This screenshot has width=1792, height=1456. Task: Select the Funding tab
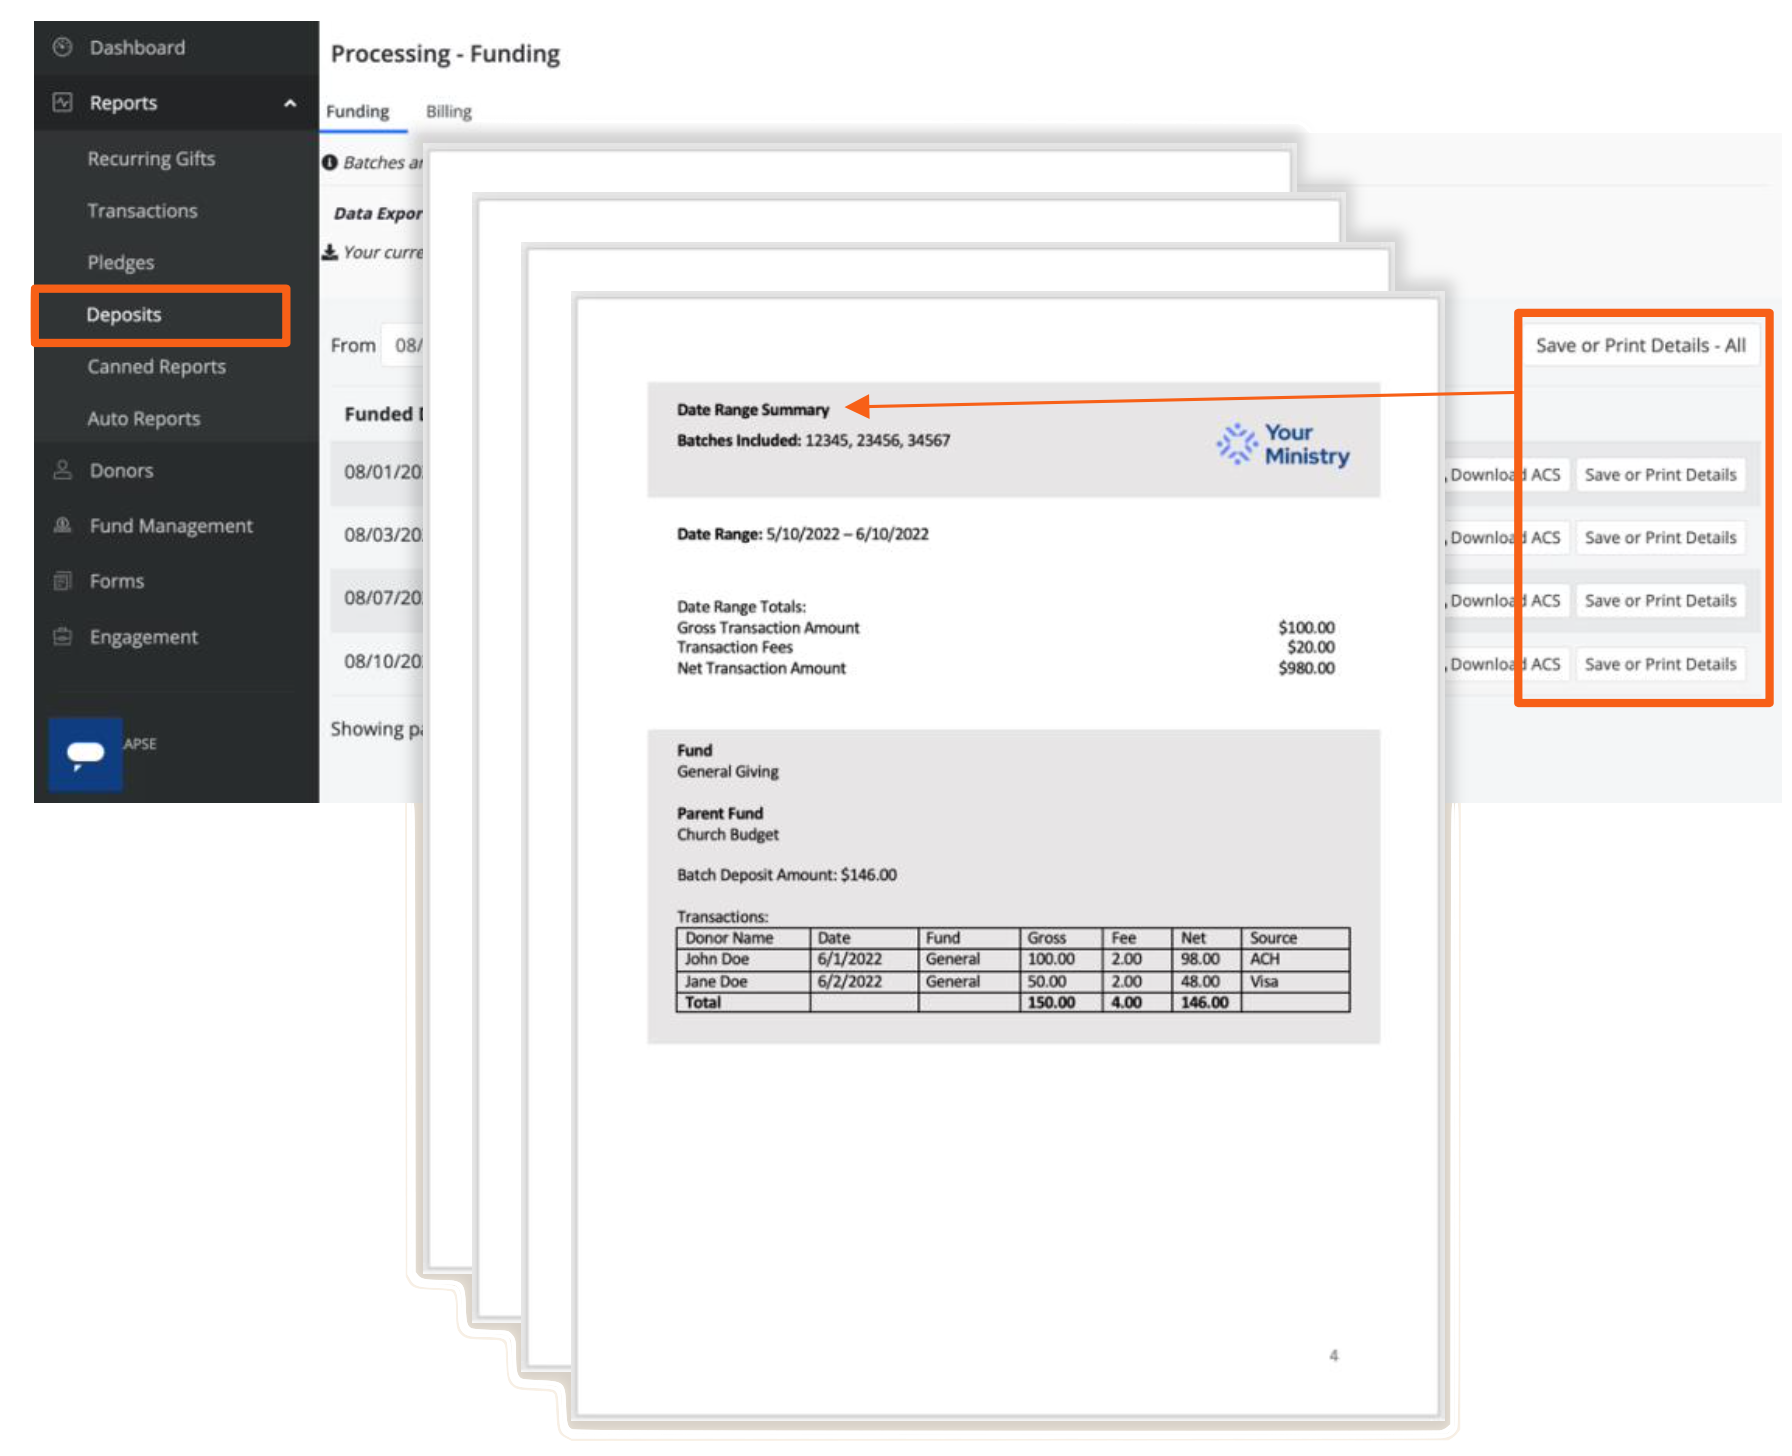[358, 111]
